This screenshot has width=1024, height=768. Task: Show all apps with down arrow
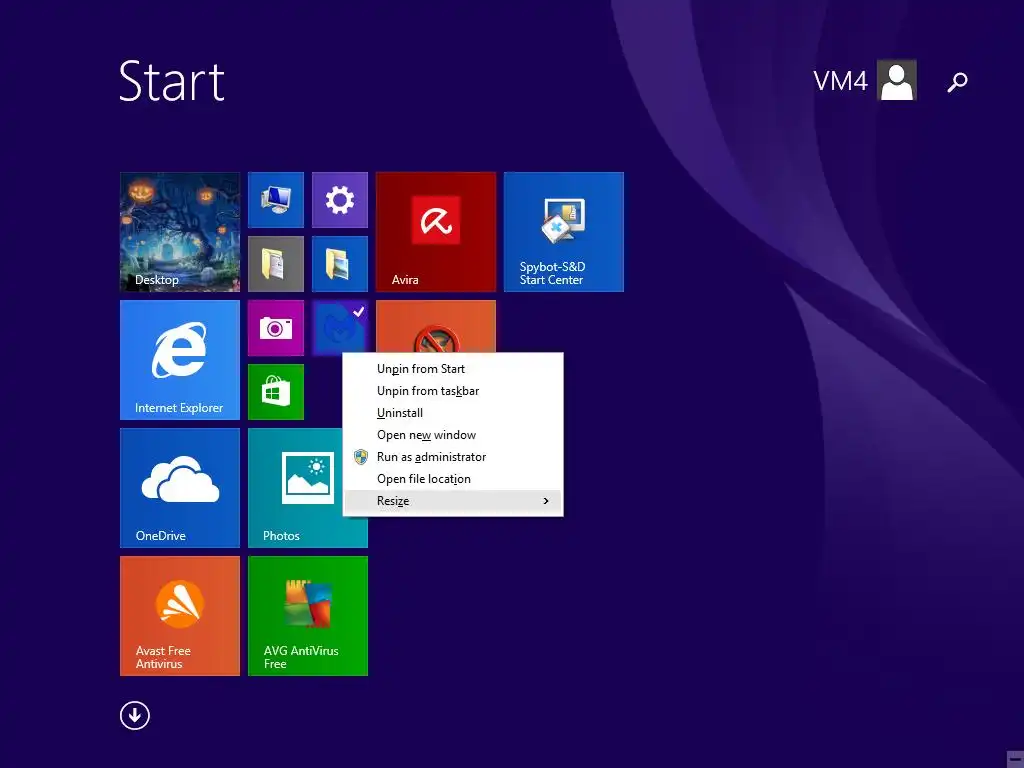click(135, 716)
